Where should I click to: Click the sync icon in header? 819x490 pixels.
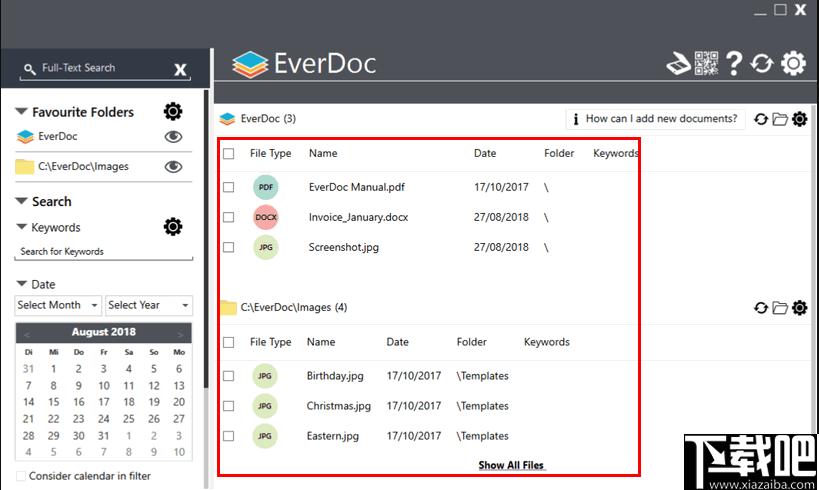coord(762,64)
